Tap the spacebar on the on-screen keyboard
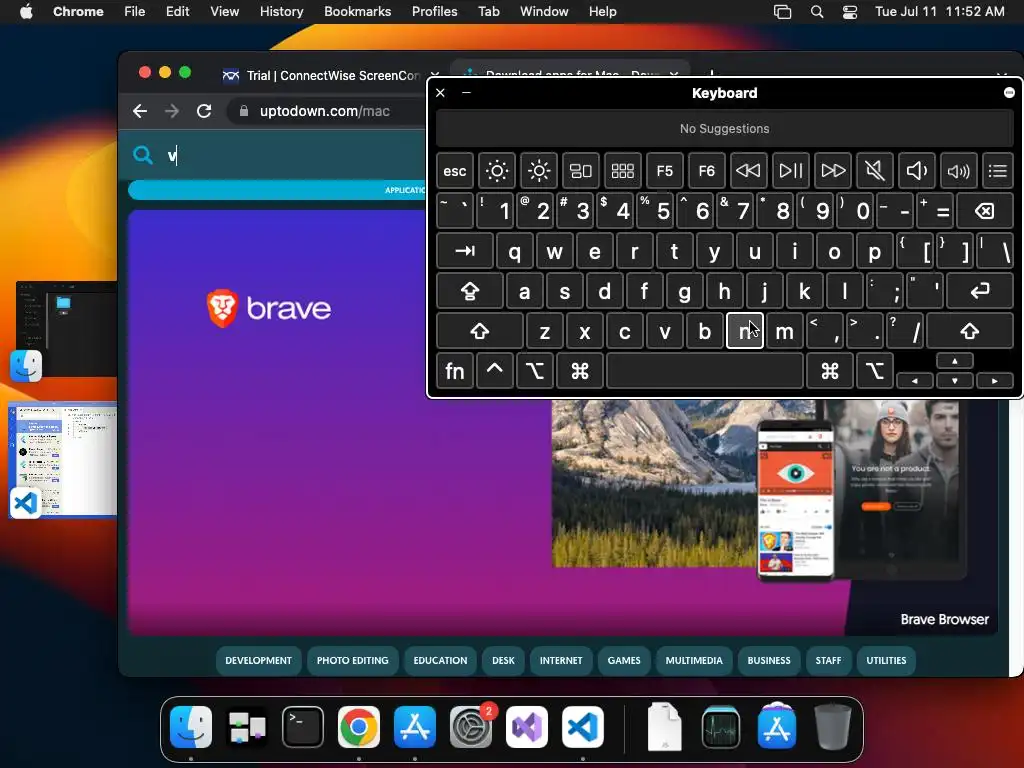This screenshot has height=768, width=1024. [705, 371]
